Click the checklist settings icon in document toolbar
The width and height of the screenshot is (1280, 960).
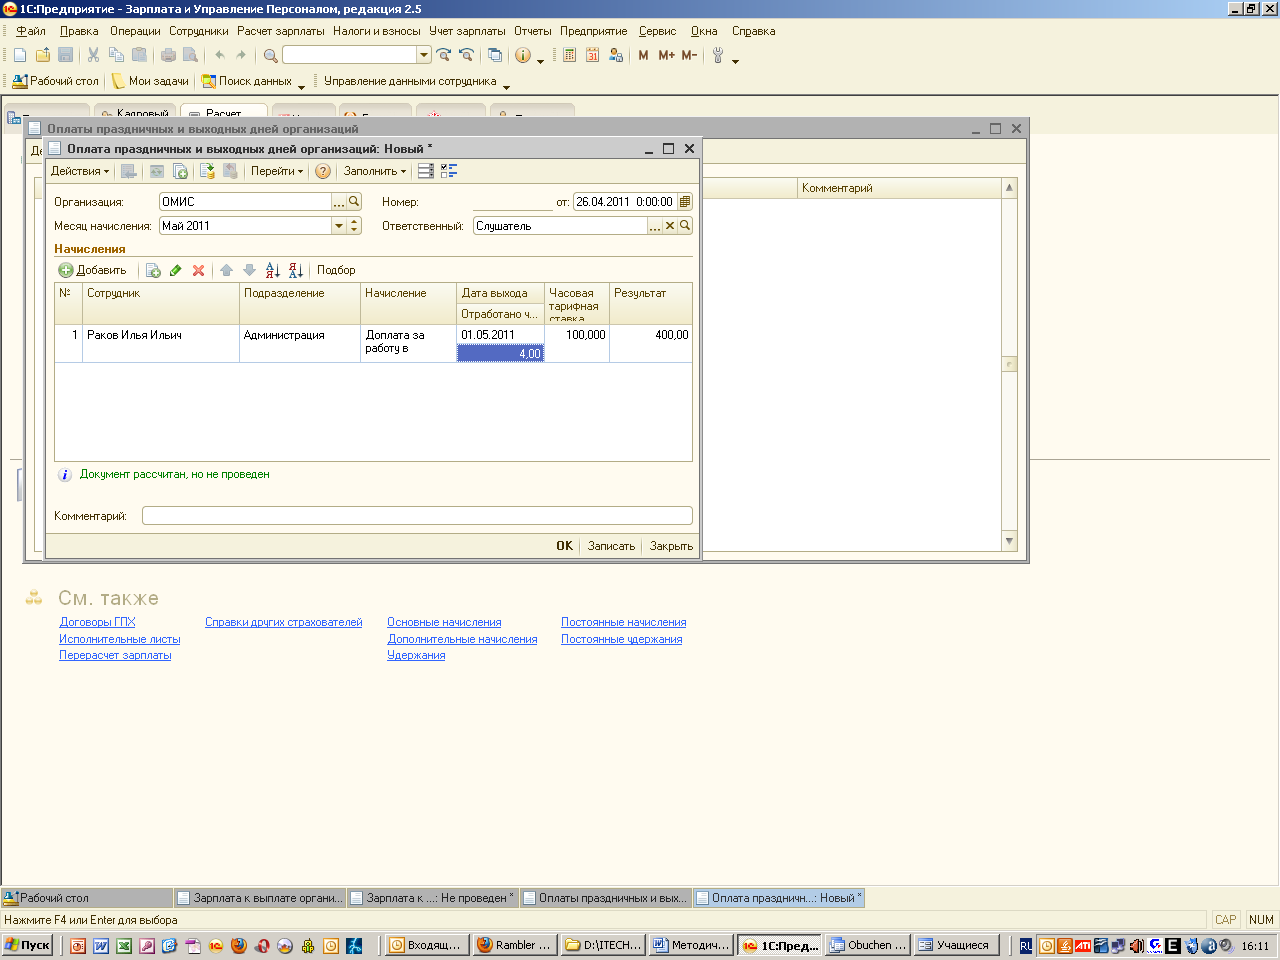tap(449, 171)
